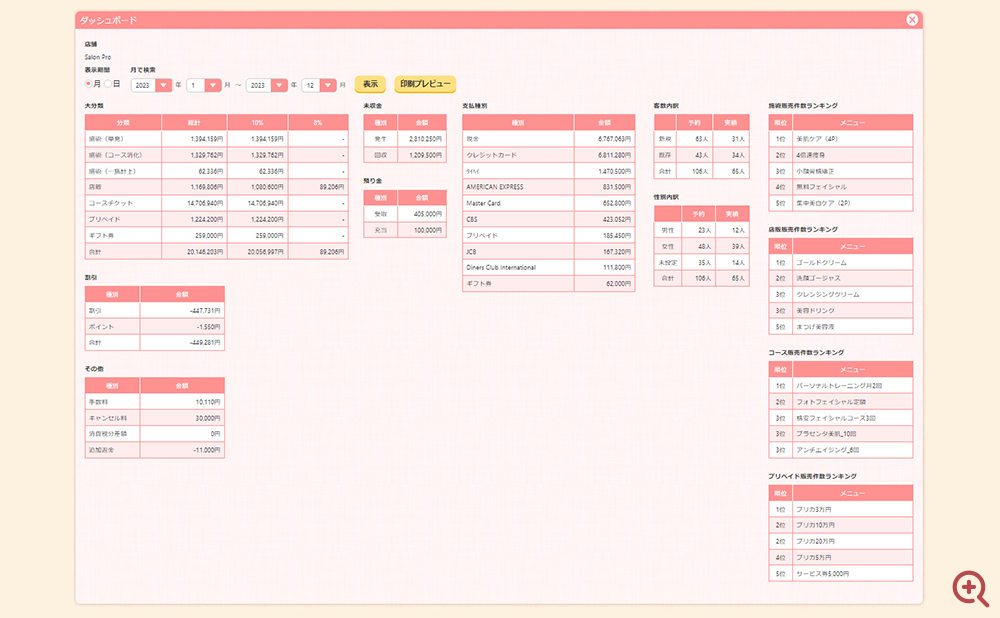Select the アンチエイジング_6回 ranking entry
Screen dimensions: 1000x618
(x=828, y=450)
